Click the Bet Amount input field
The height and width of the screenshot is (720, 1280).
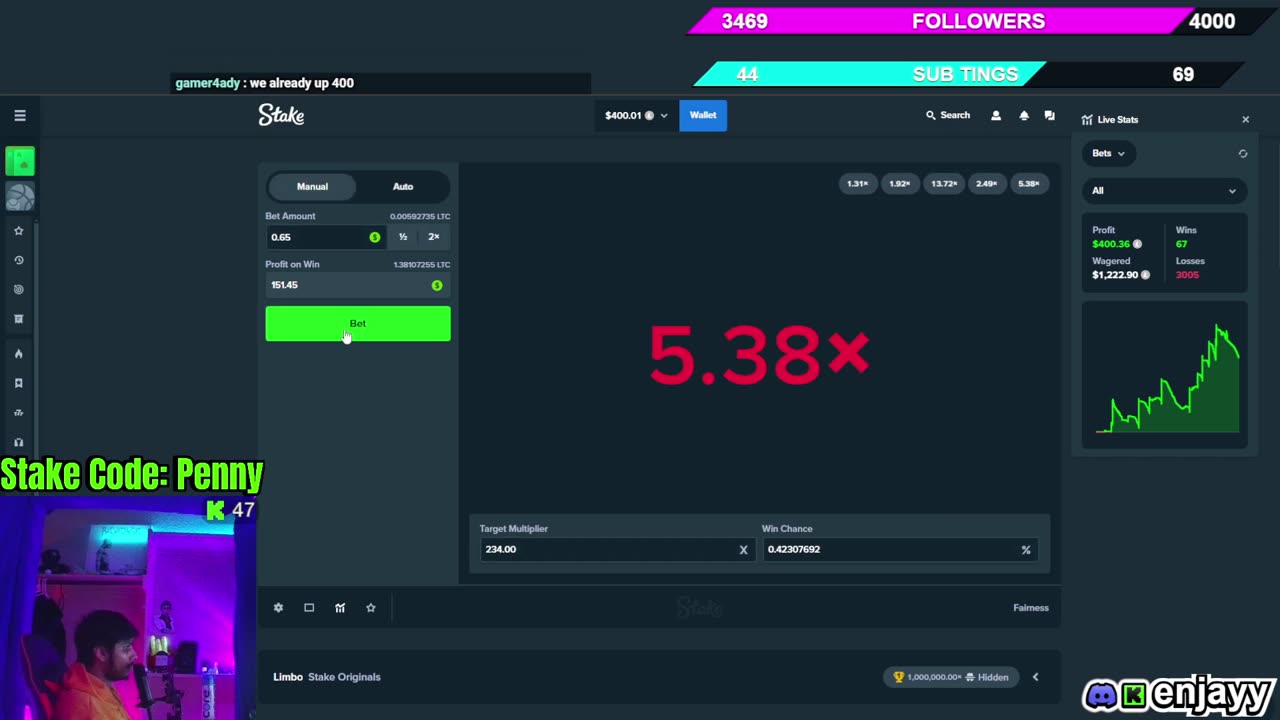coord(326,237)
